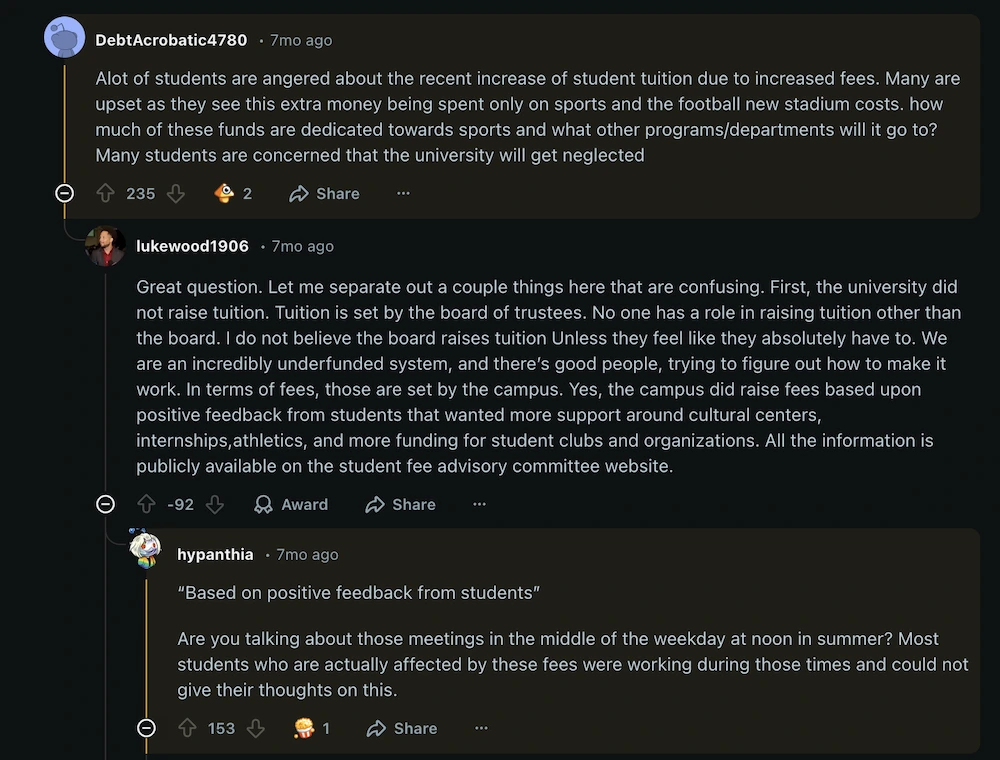Open lukewood1906's profile
Image resolution: width=1000 pixels, height=760 pixels.
coord(192,246)
